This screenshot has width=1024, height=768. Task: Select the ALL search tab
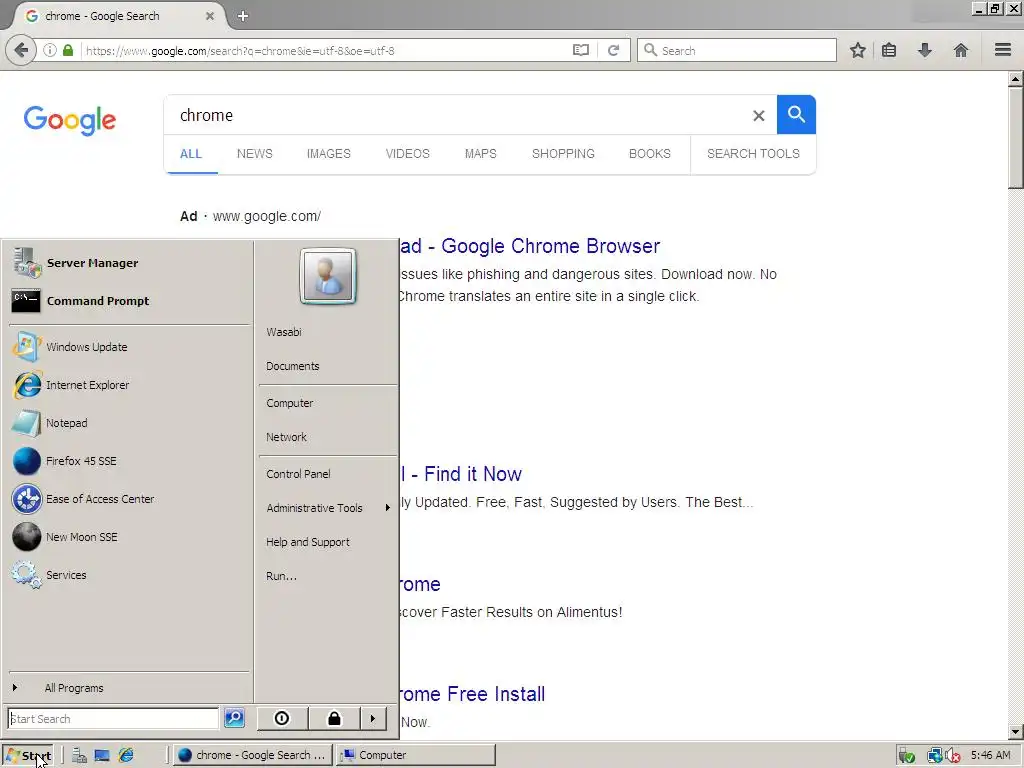coord(191,153)
